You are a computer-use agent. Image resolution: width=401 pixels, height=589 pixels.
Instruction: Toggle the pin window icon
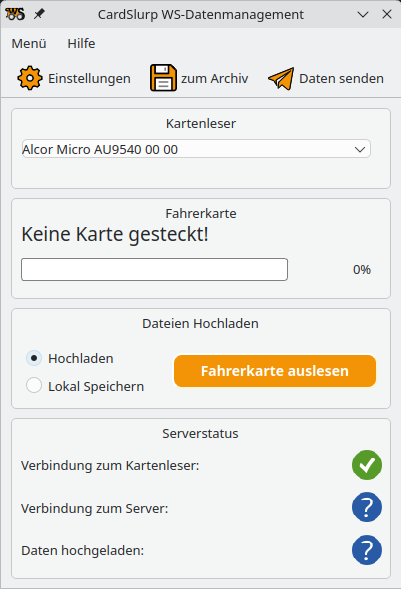point(39,14)
